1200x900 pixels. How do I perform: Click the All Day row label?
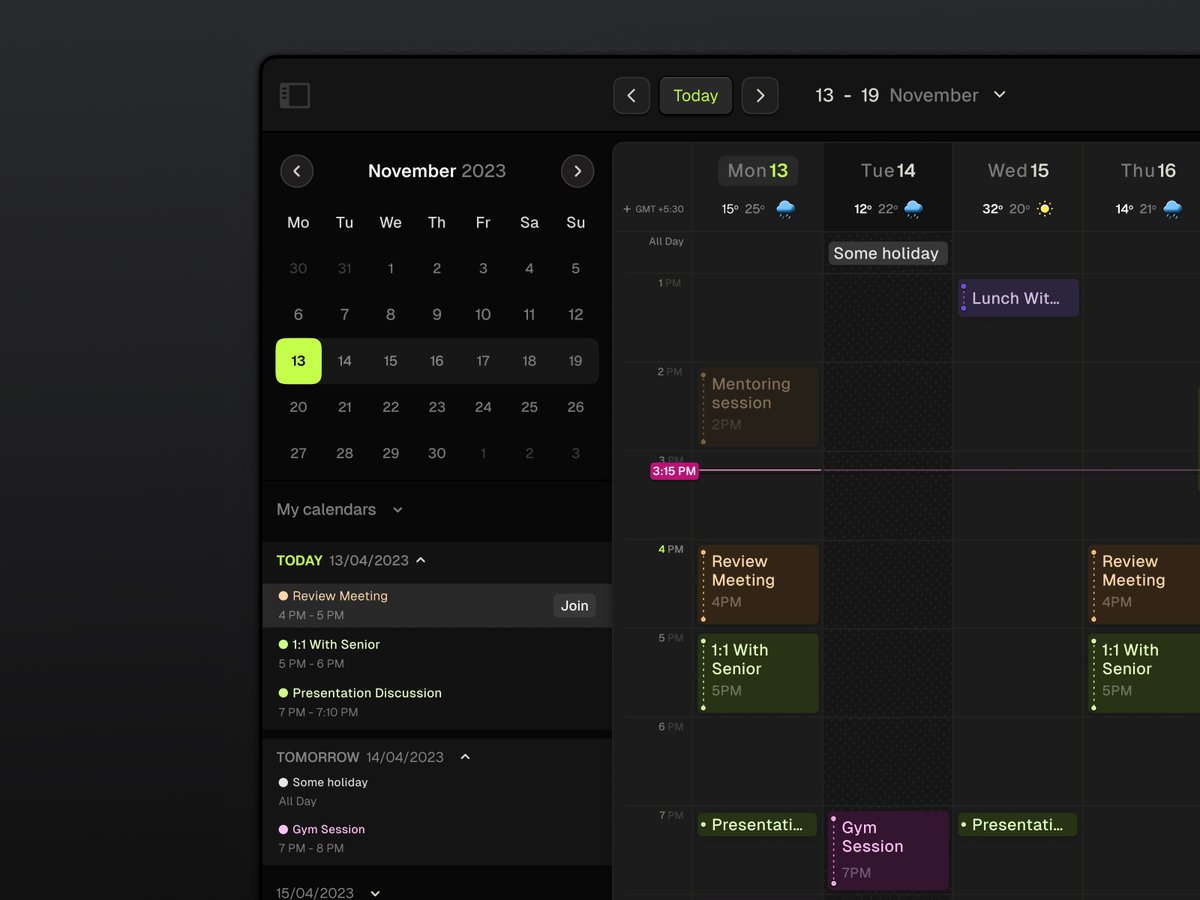[x=666, y=242]
